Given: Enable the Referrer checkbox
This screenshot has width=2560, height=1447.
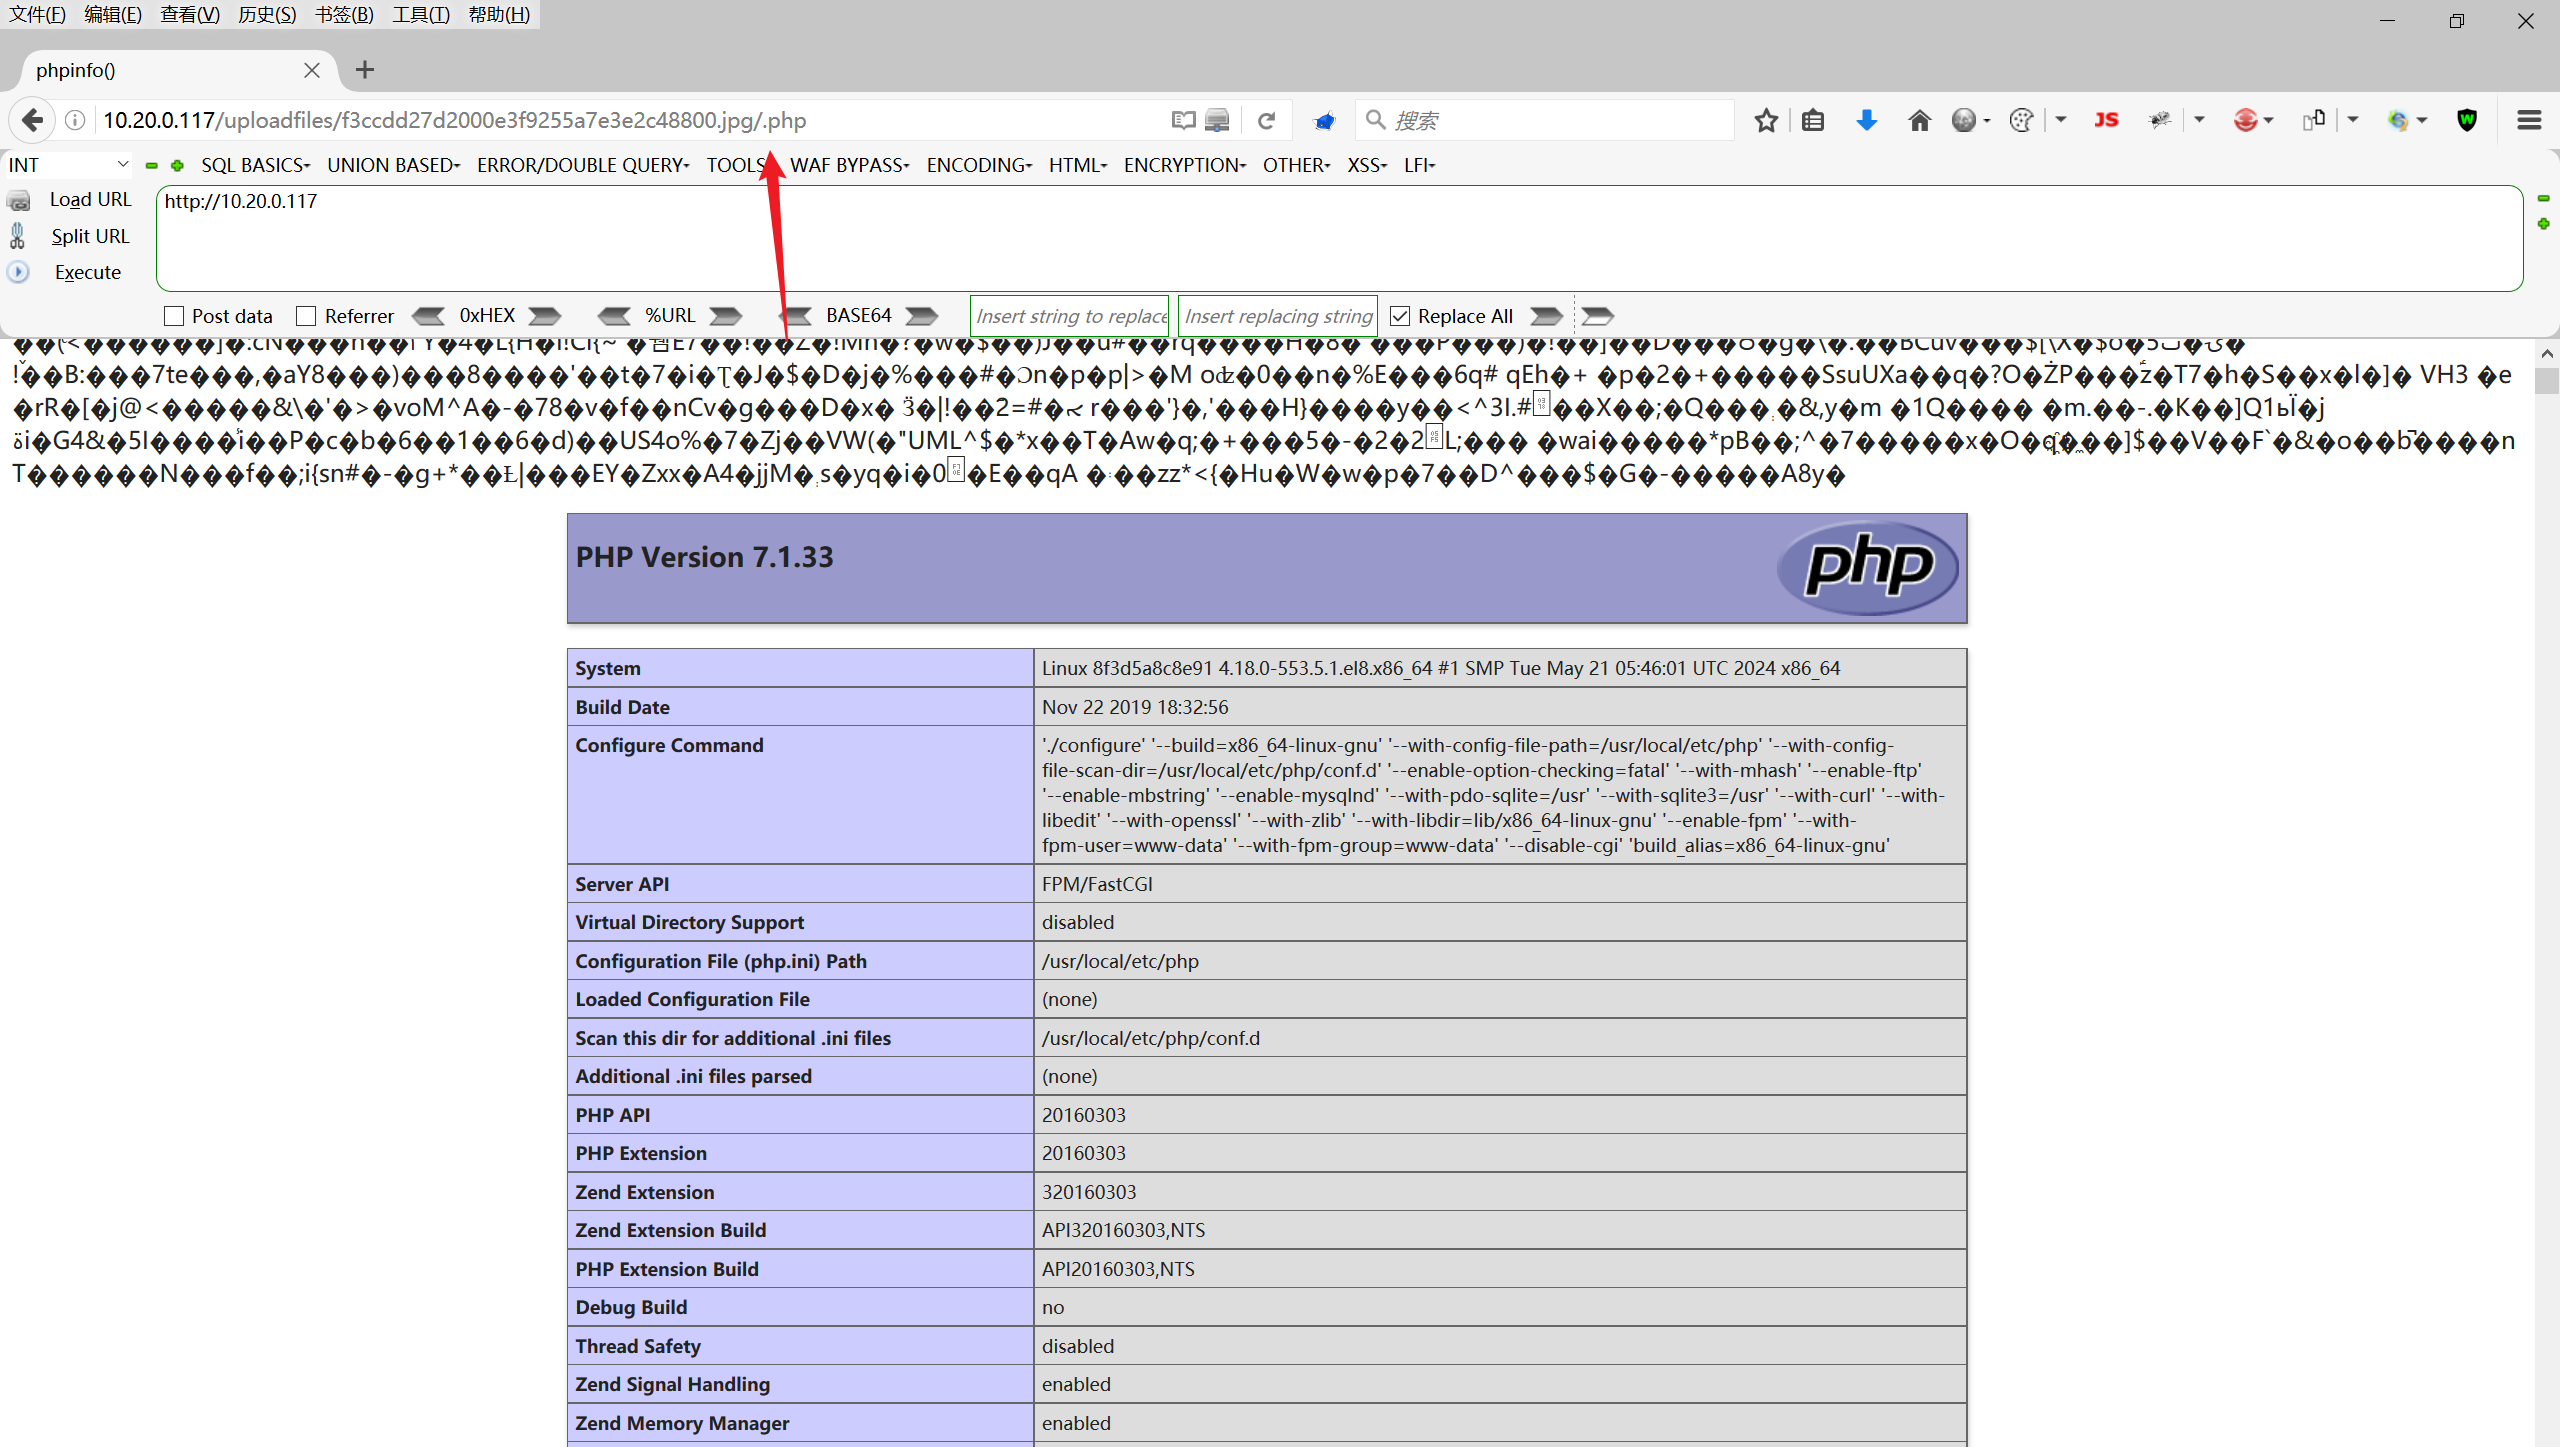Looking at the screenshot, I should (306, 316).
